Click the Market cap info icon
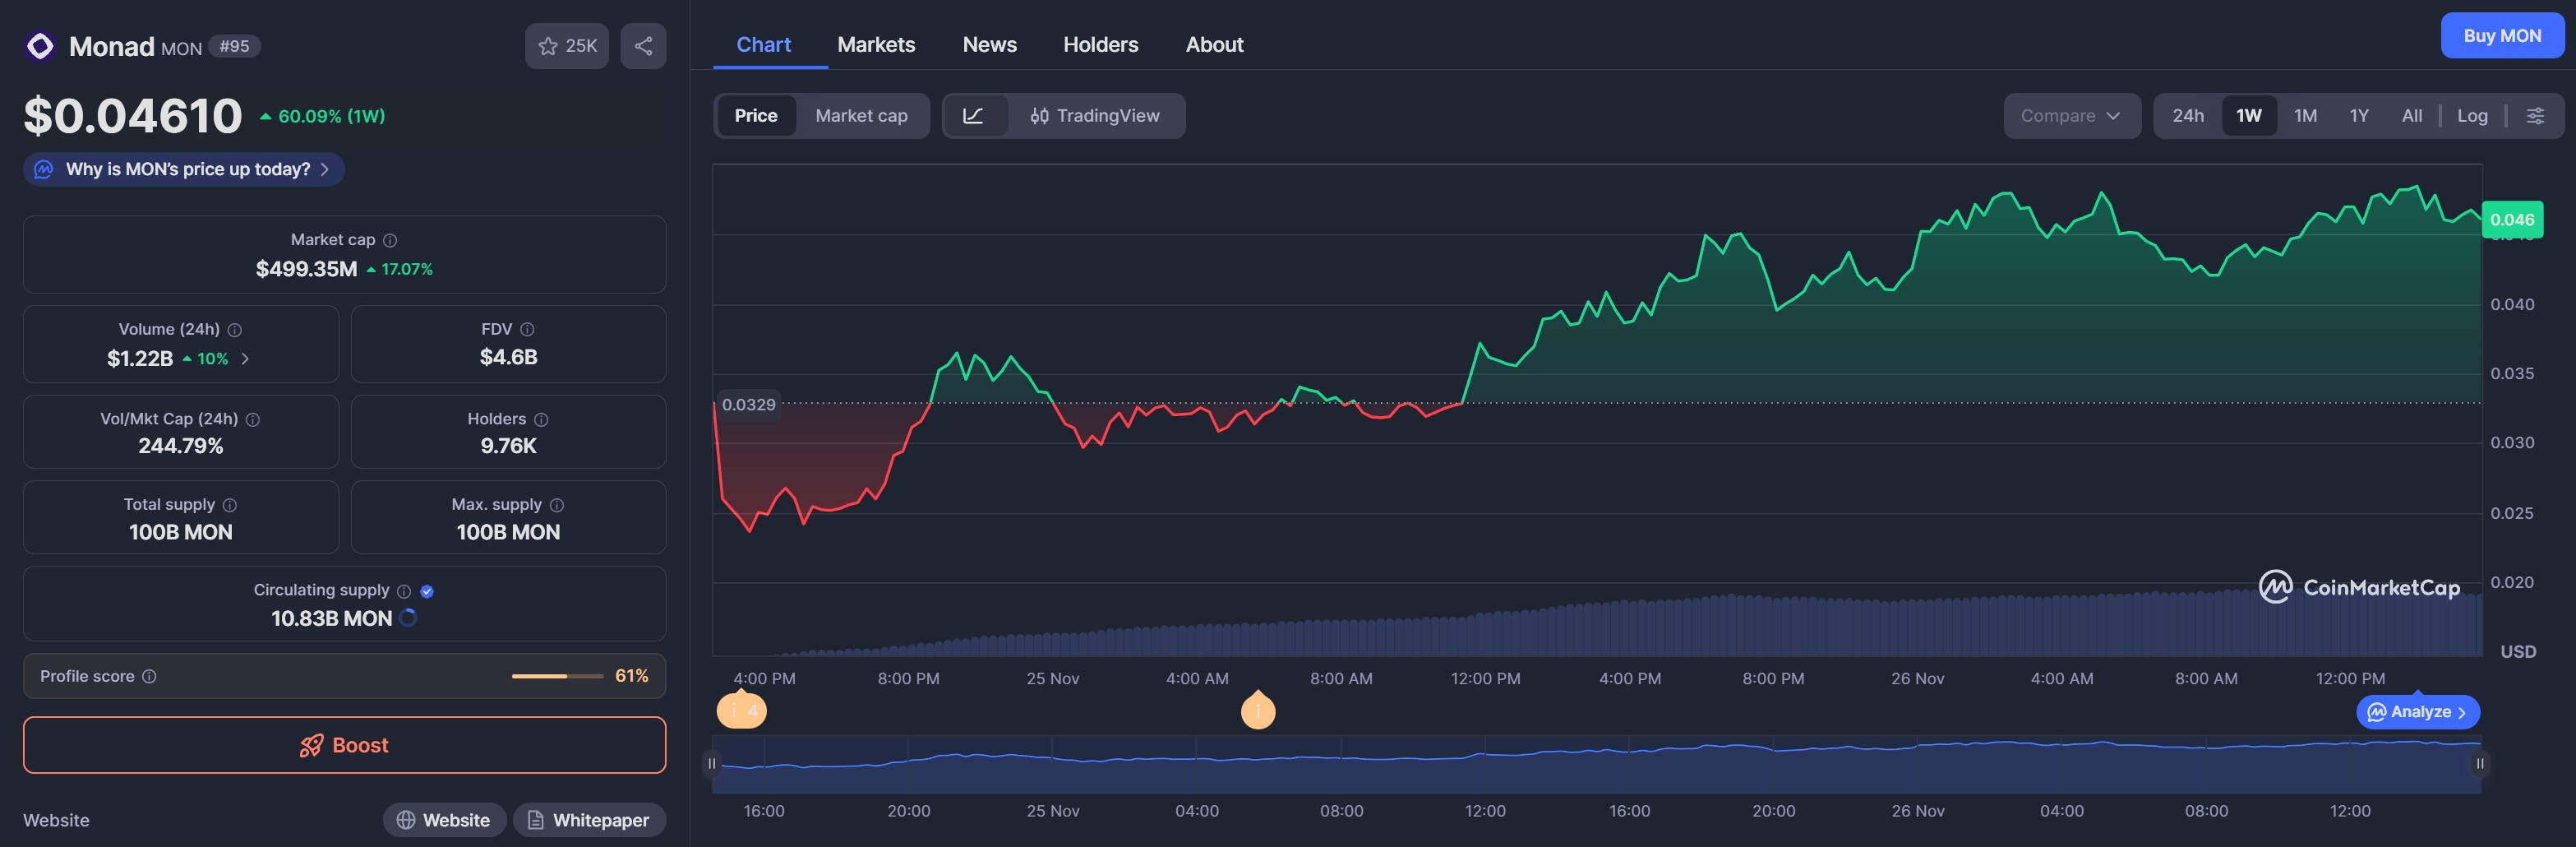This screenshot has width=2576, height=847. pyautogui.click(x=390, y=240)
